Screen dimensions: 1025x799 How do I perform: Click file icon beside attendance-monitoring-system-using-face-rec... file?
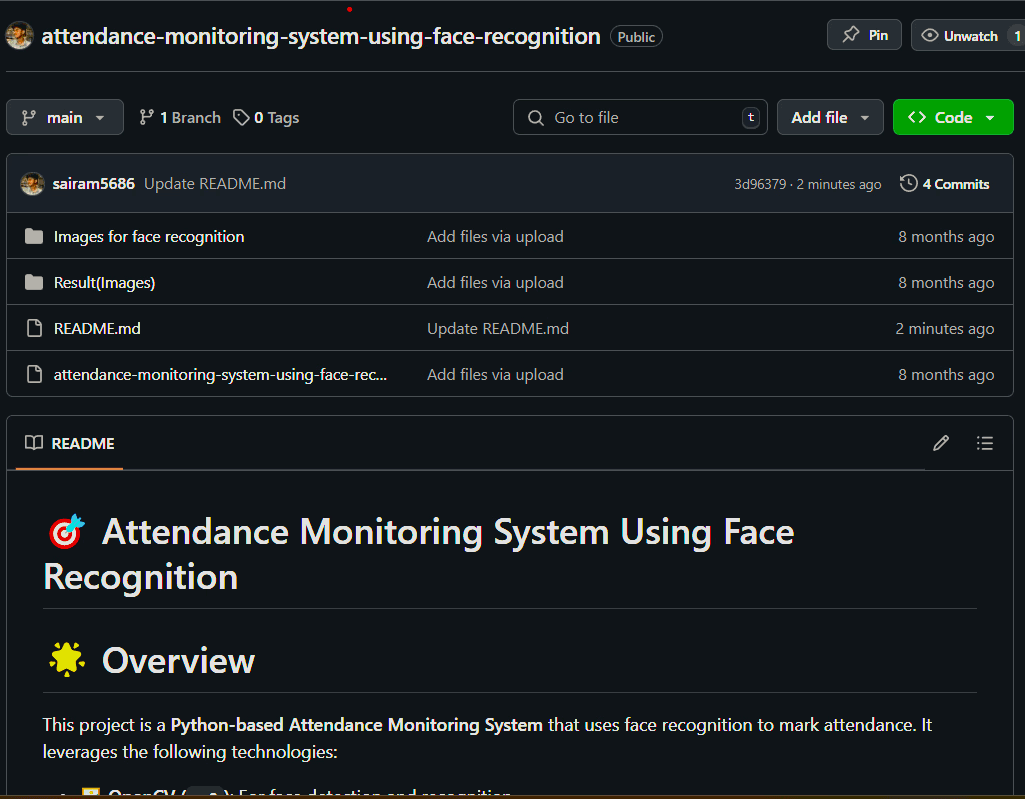point(34,374)
